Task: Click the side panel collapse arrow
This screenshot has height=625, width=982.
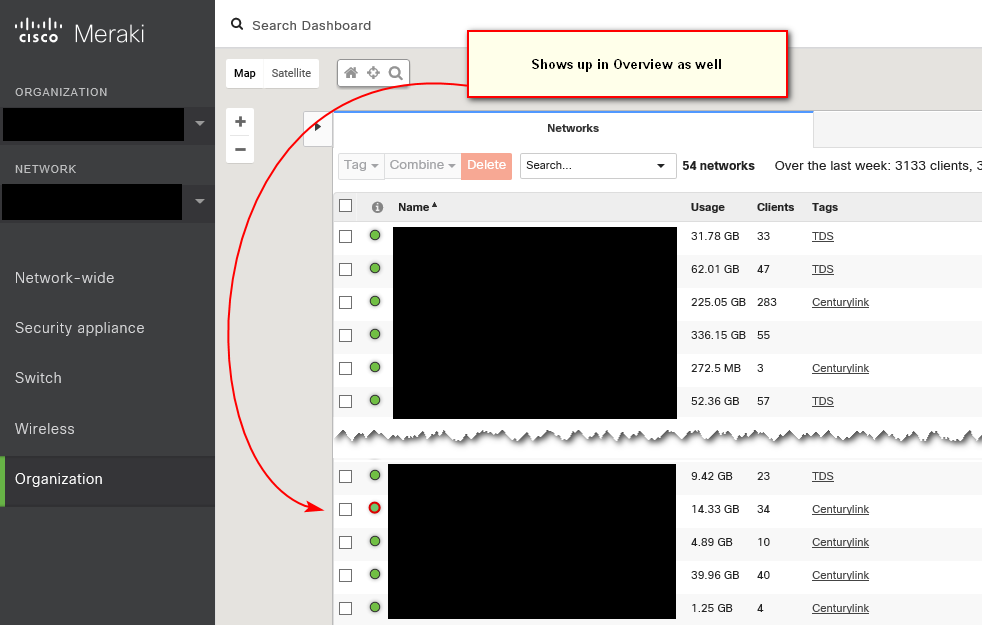Action: [x=317, y=128]
